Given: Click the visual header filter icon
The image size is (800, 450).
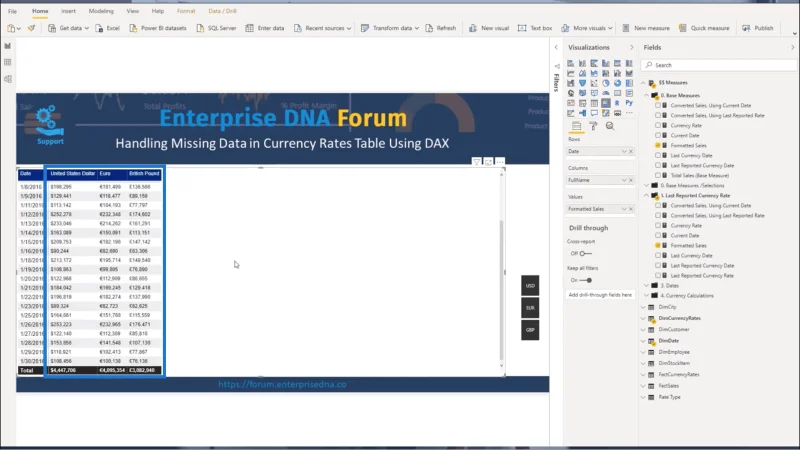Looking at the screenshot, I should coord(476,162).
